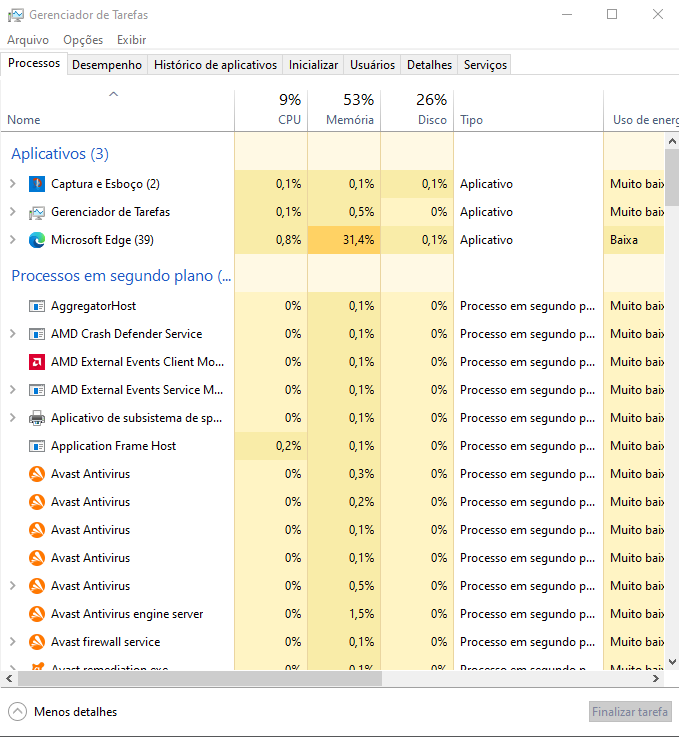
Task: Select the Processos tab
Action: tap(34, 63)
